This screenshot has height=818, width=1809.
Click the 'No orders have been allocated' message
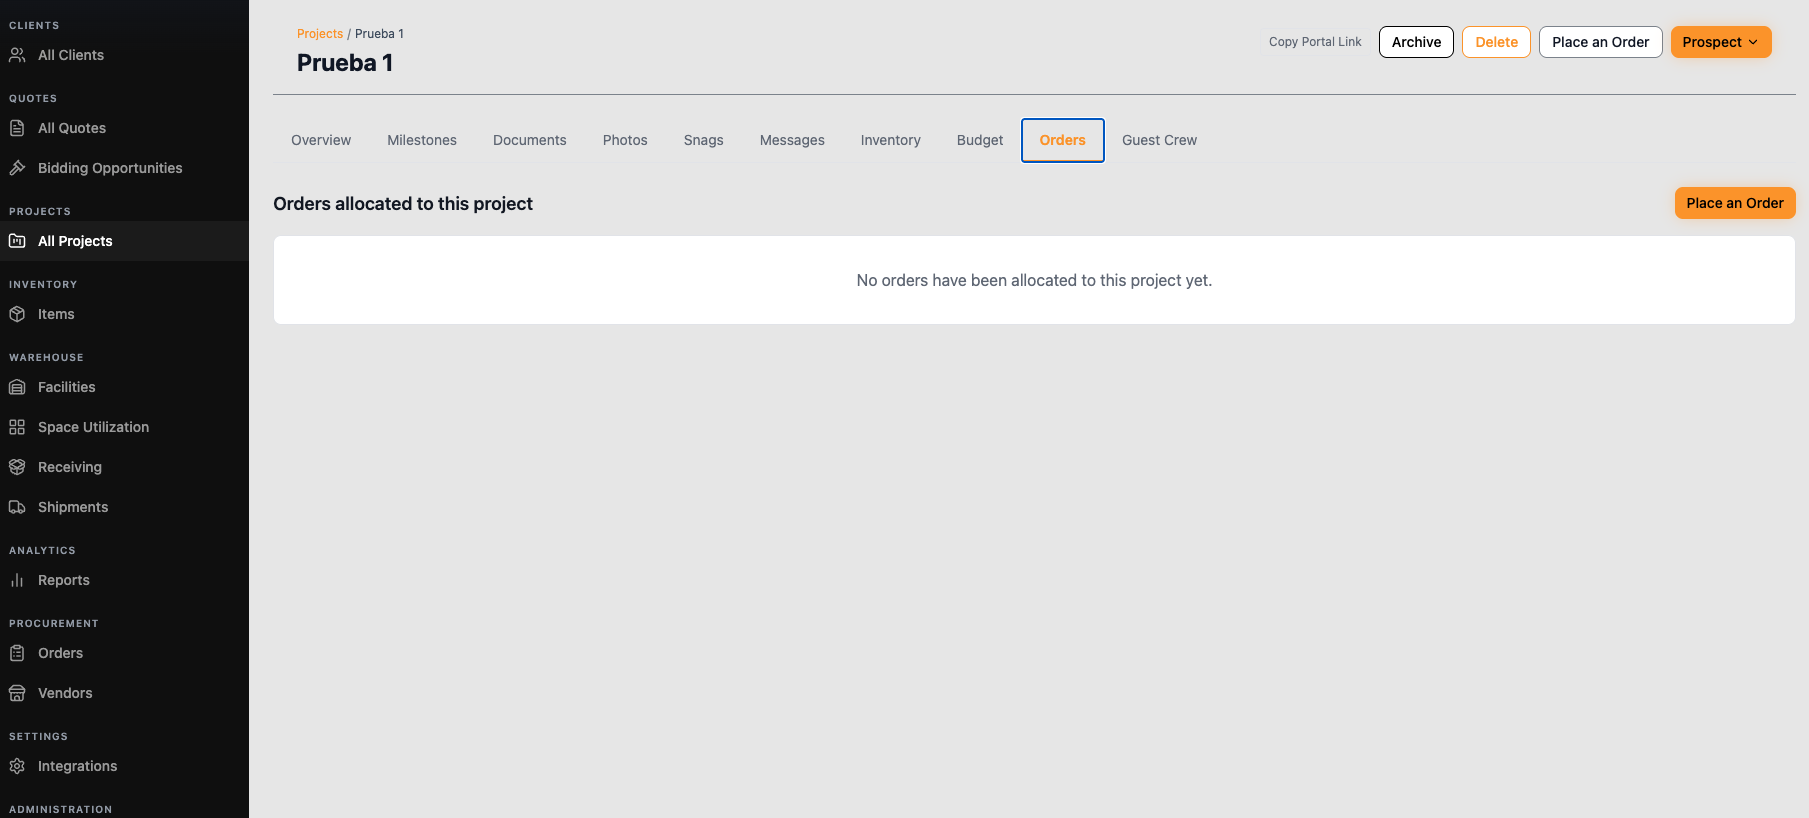pyautogui.click(x=1034, y=280)
